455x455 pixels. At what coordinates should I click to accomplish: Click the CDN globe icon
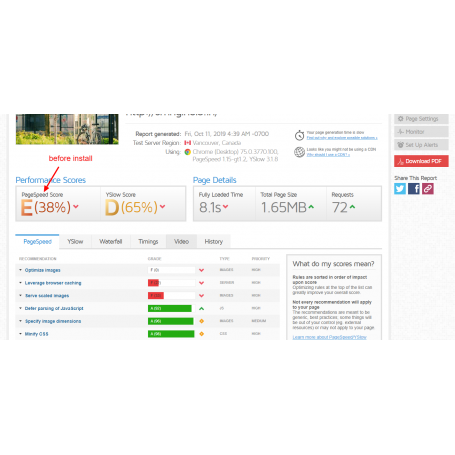click(x=299, y=152)
